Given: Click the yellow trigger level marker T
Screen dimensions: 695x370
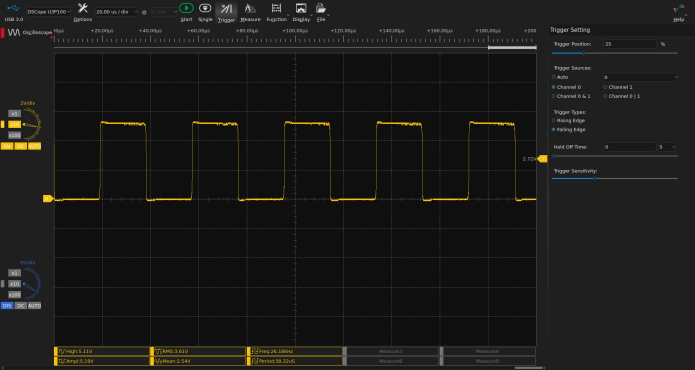Looking at the screenshot, I should coord(543,159).
